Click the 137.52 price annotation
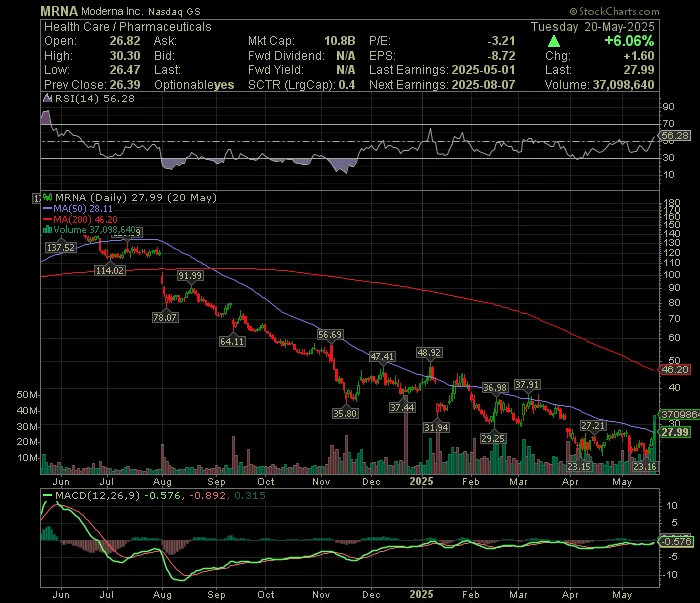Image resolution: width=700 pixels, height=603 pixels. click(61, 247)
